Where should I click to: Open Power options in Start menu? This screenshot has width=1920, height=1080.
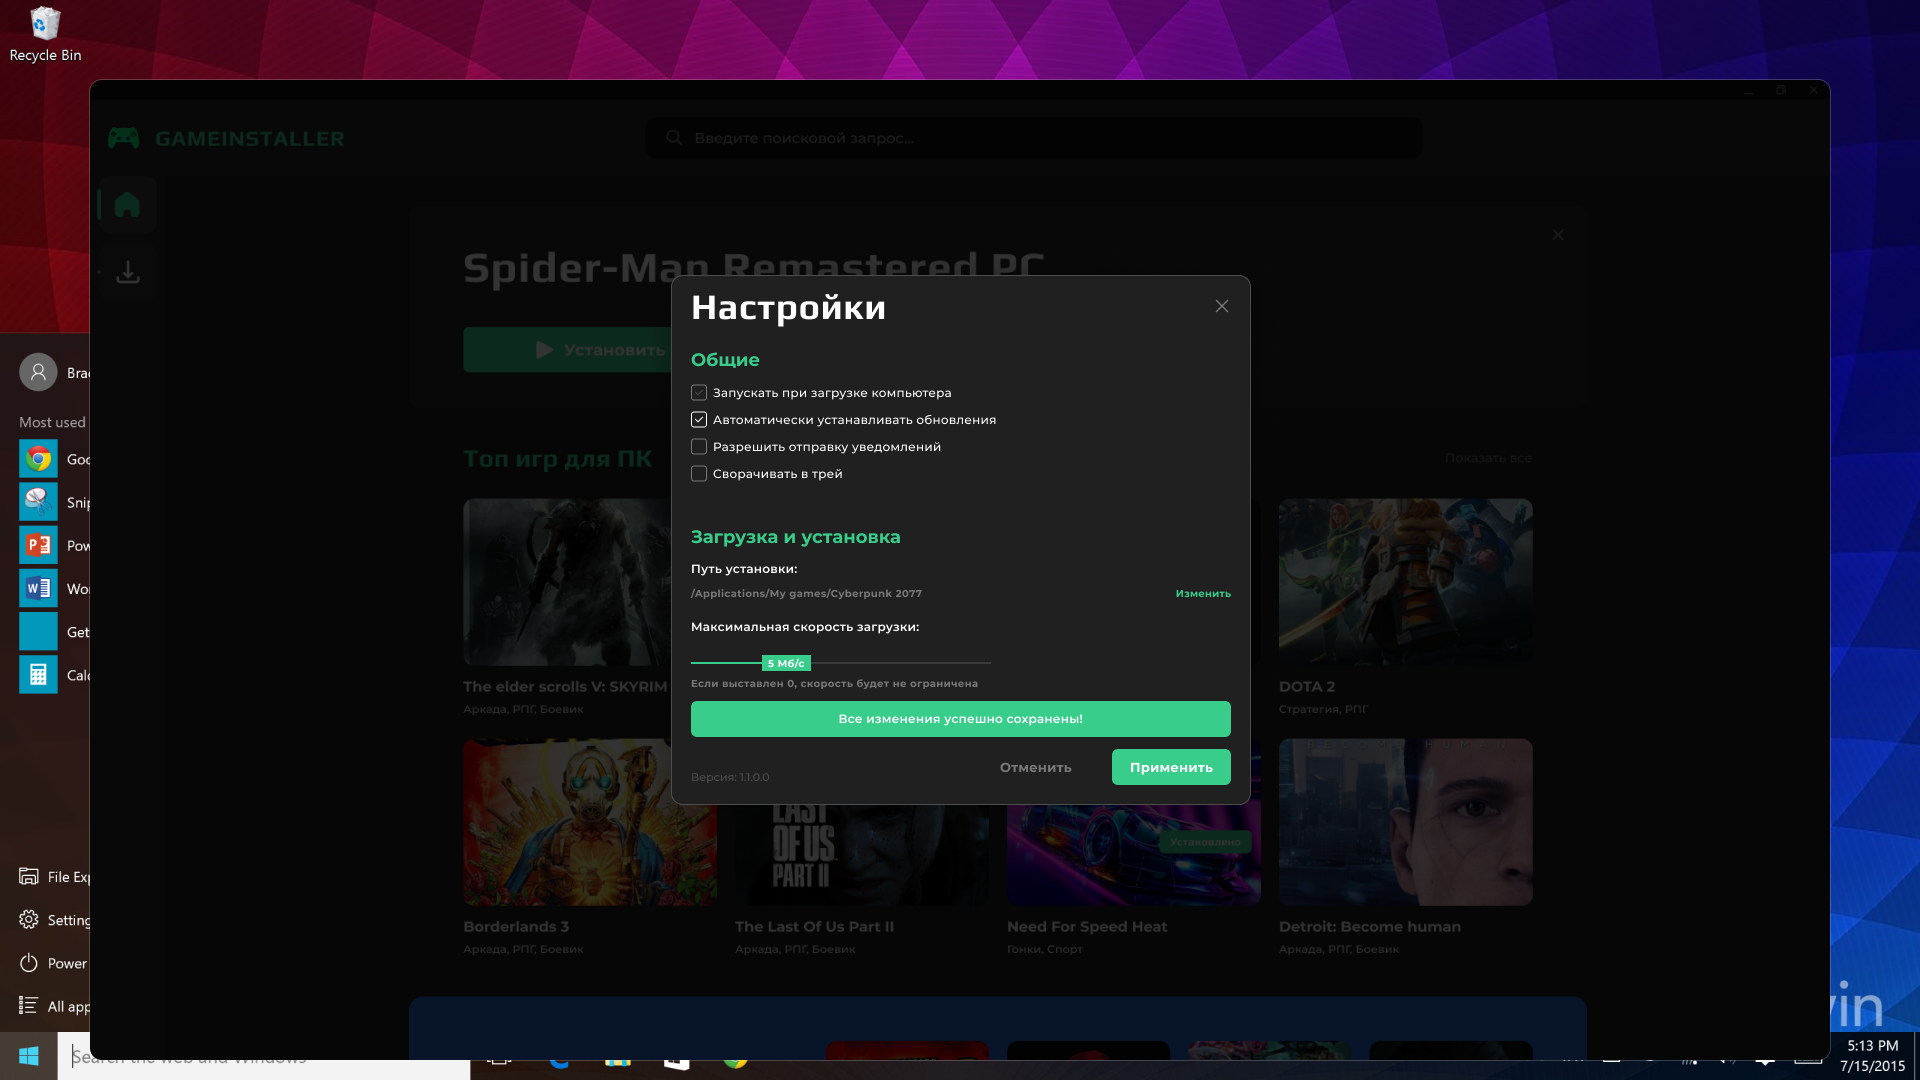[x=54, y=963]
